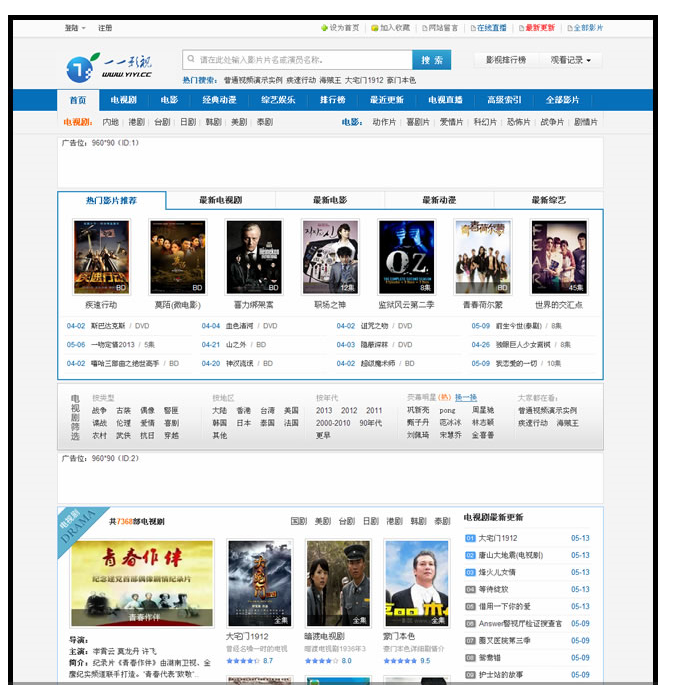Expand the 登陆 login dropdown

tap(75, 28)
